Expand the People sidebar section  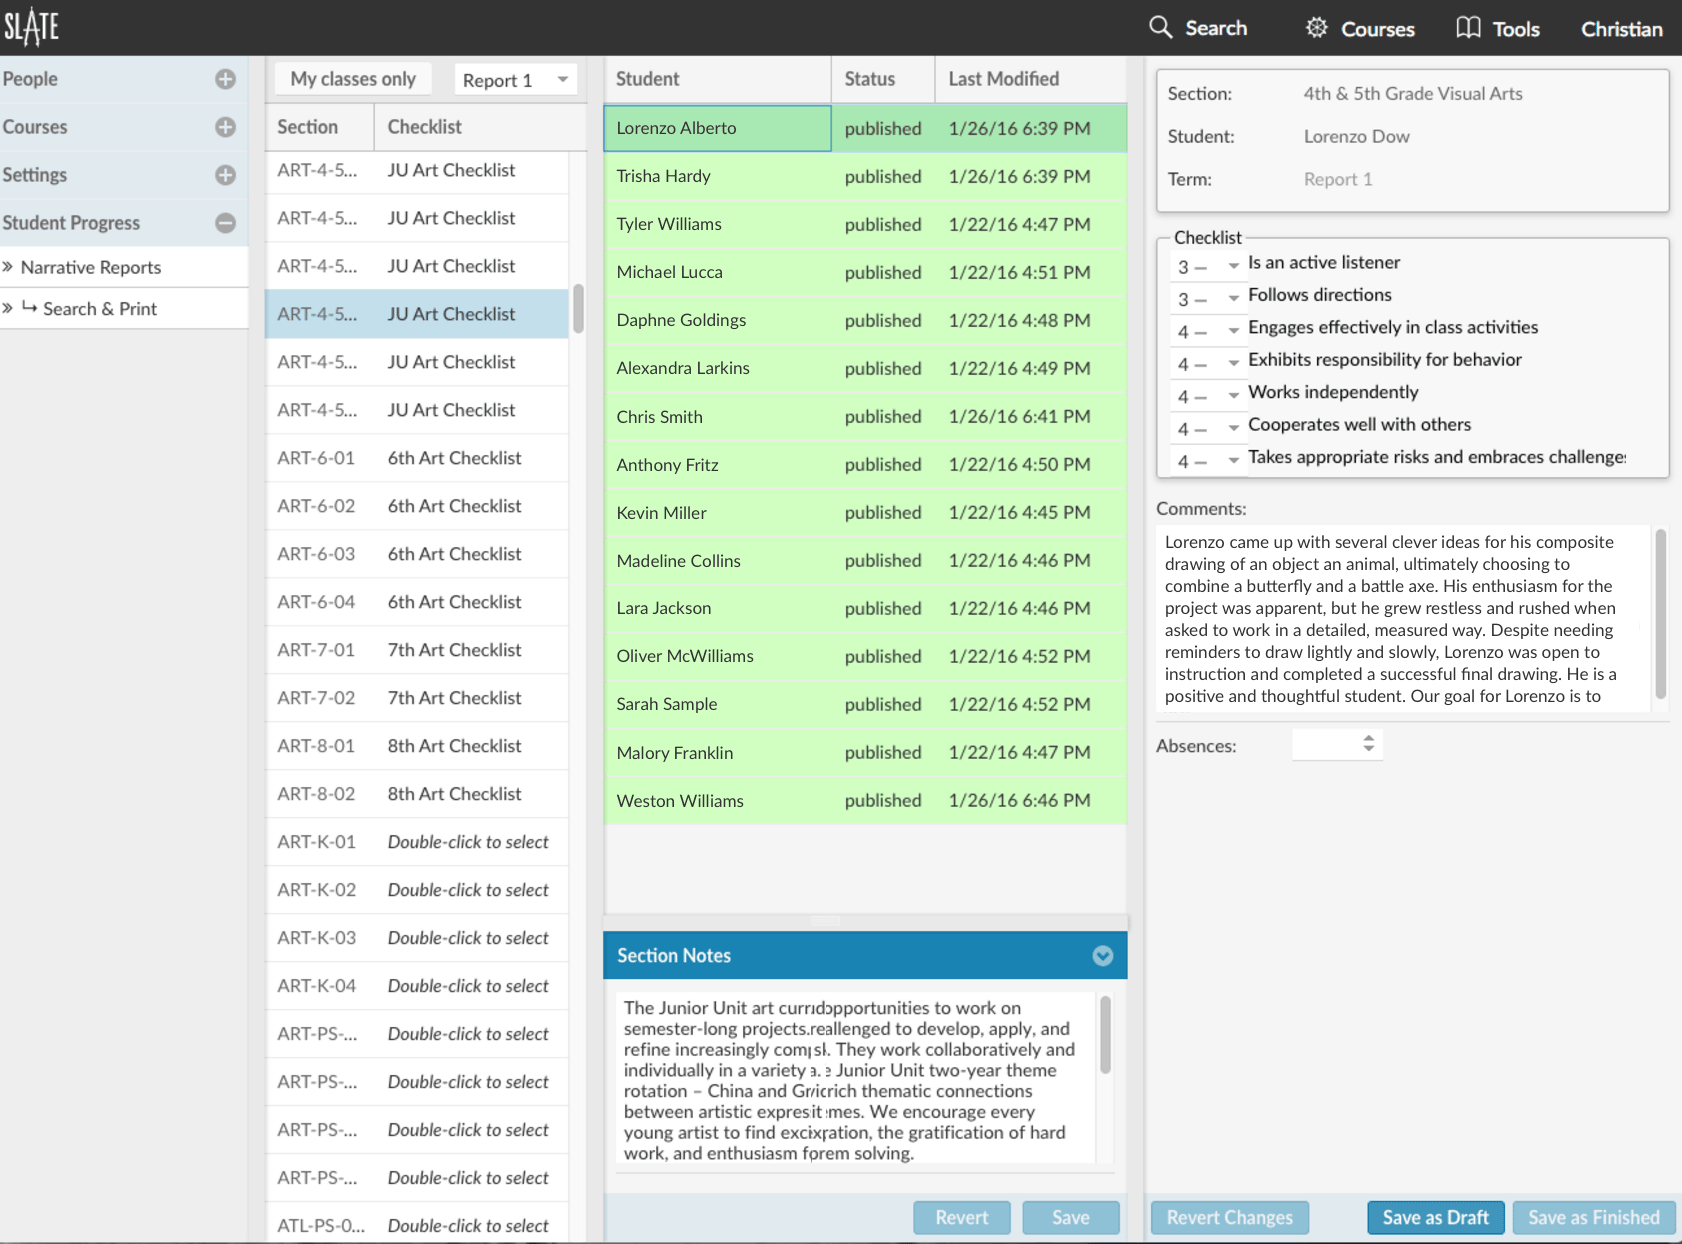(225, 79)
